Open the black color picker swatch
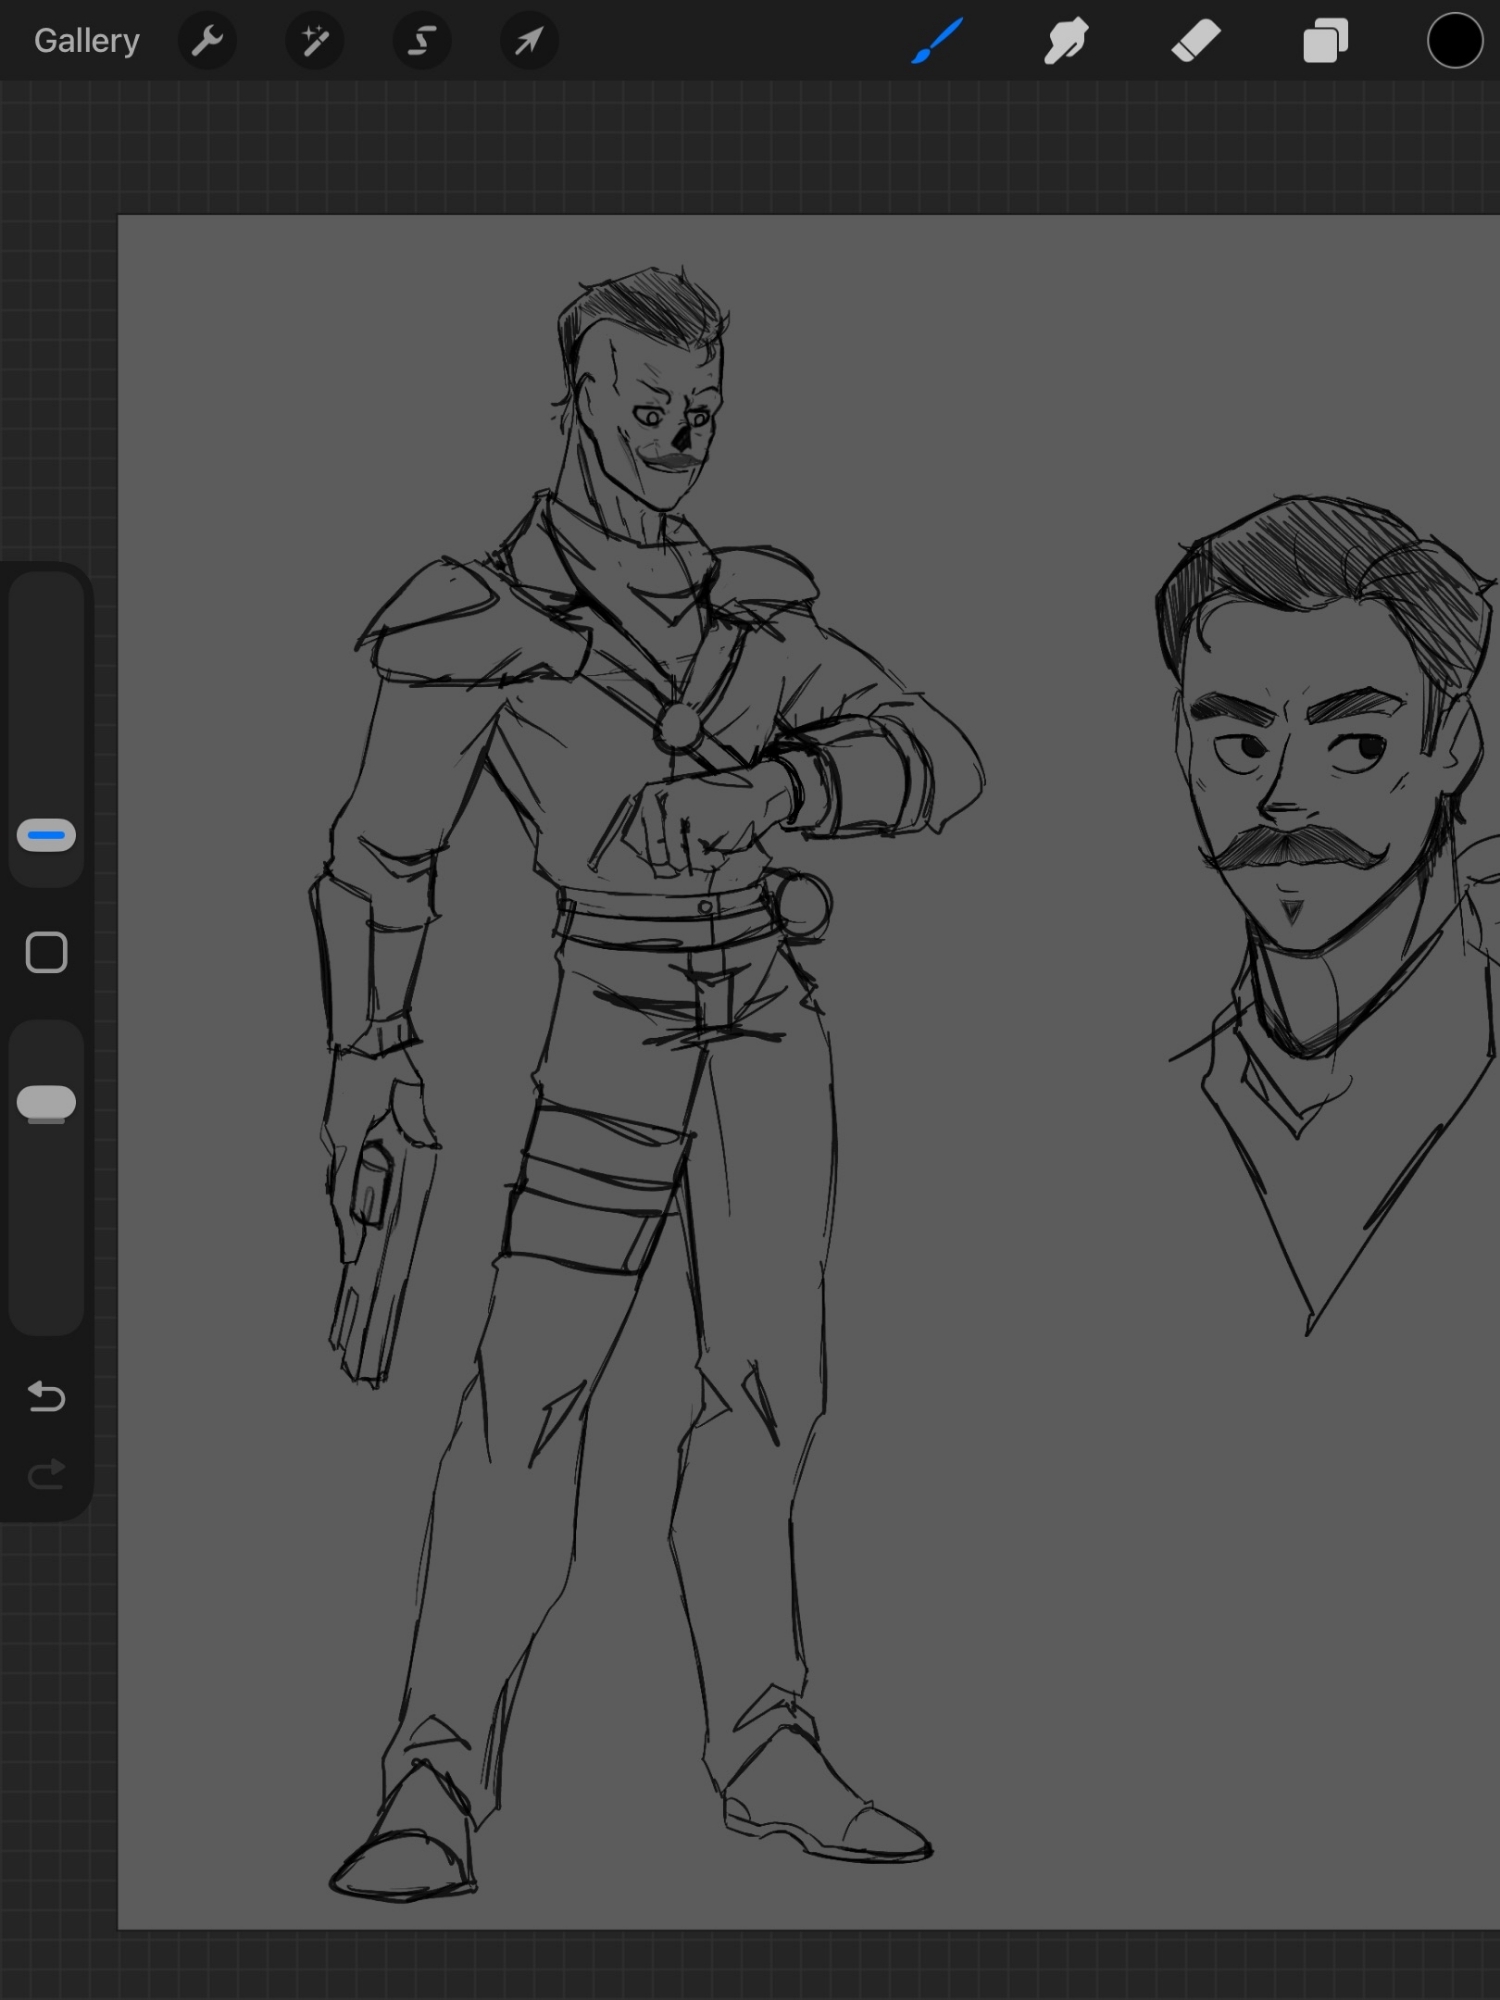Viewport: 1500px width, 2000px height. pos(1454,41)
